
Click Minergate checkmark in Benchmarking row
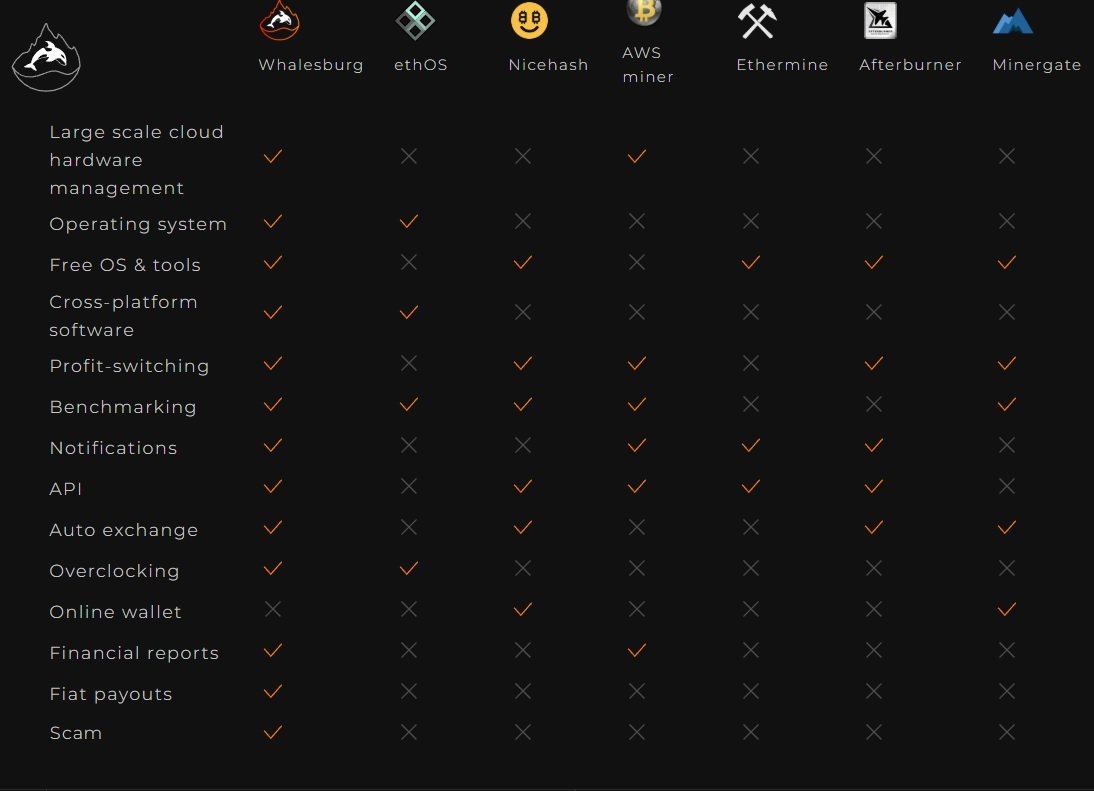pyautogui.click(x=1007, y=405)
